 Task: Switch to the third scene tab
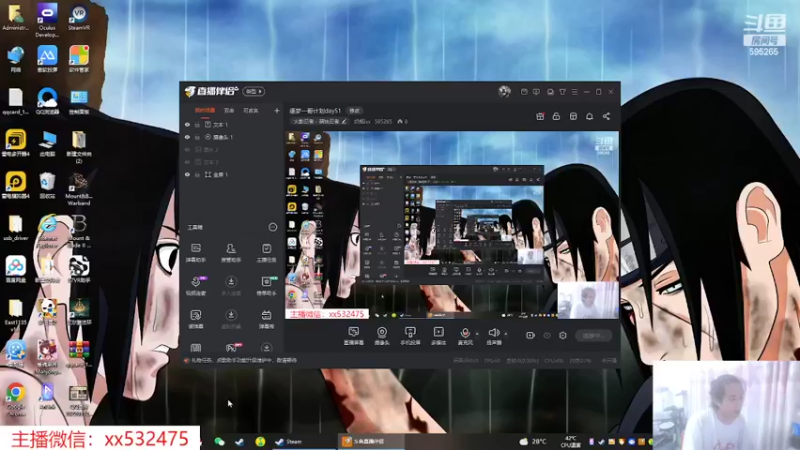pos(251,110)
